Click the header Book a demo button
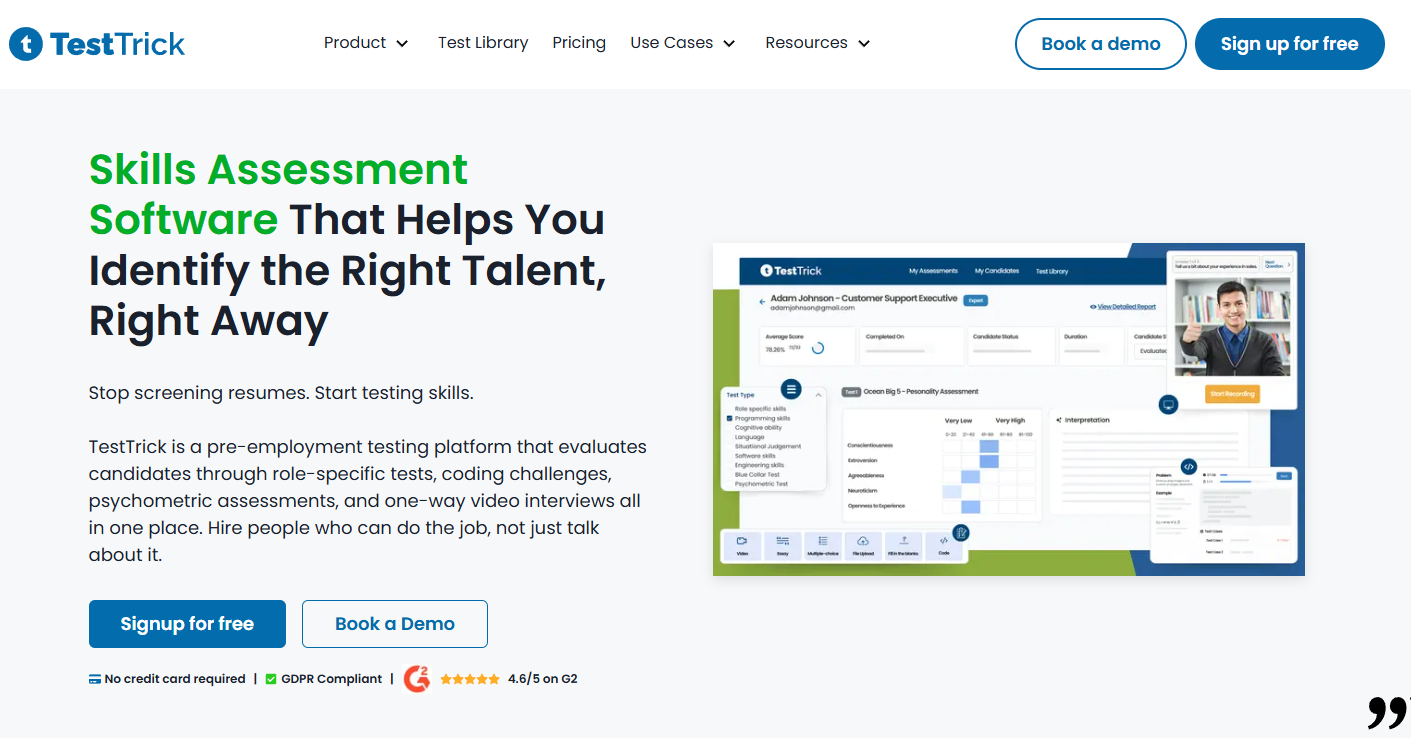Viewport: 1411px width, 738px height. click(1101, 44)
